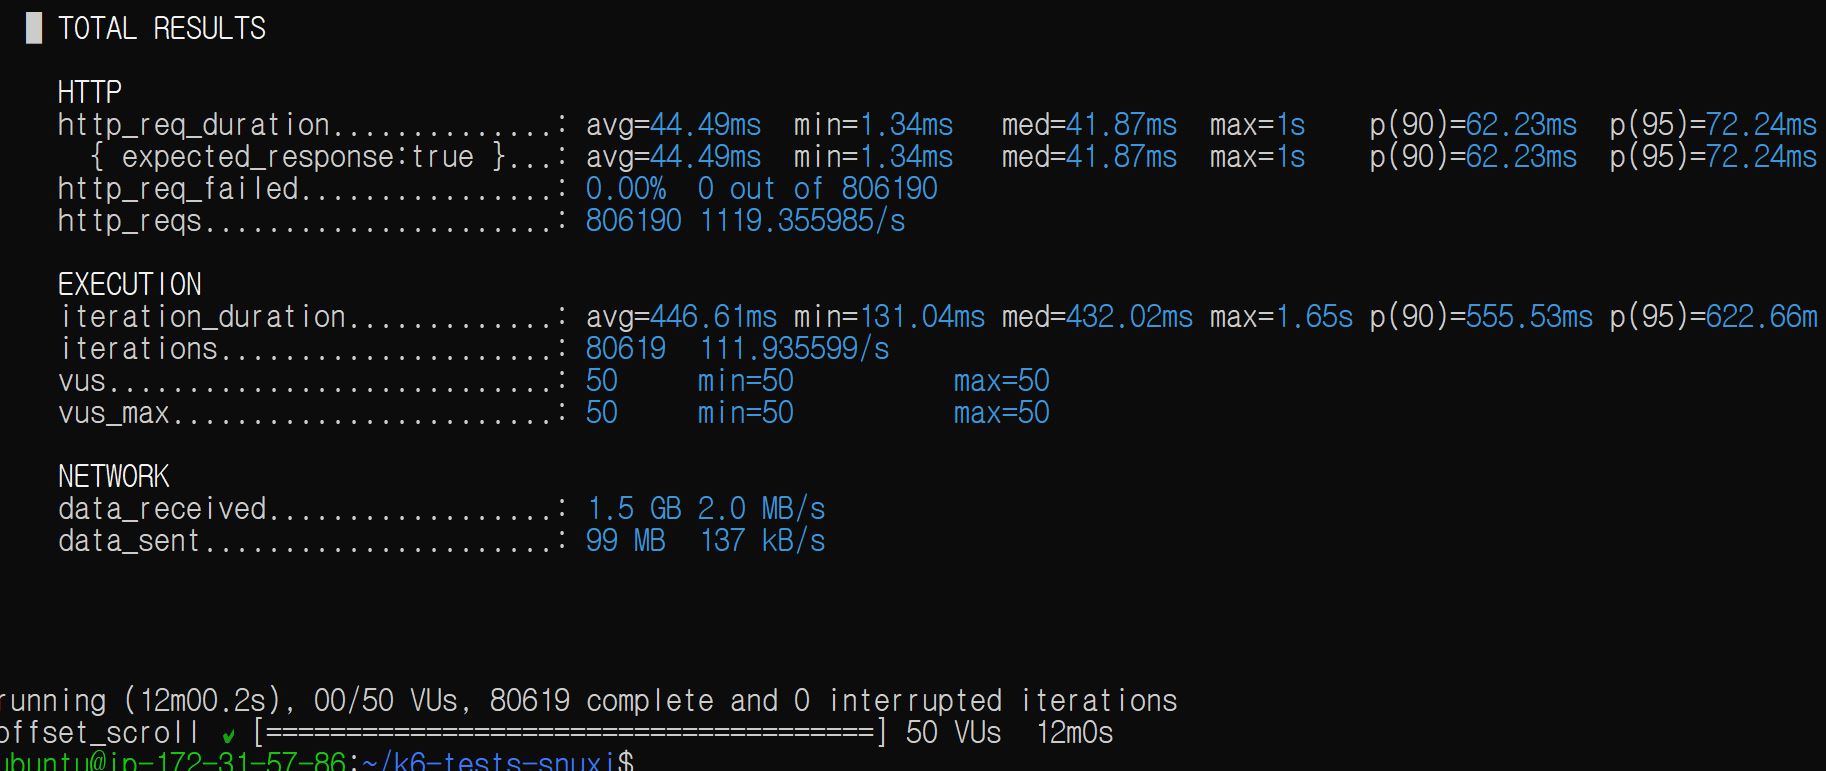The image size is (1826, 771).
Task: Click the HTTP section header
Action: coord(90,92)
